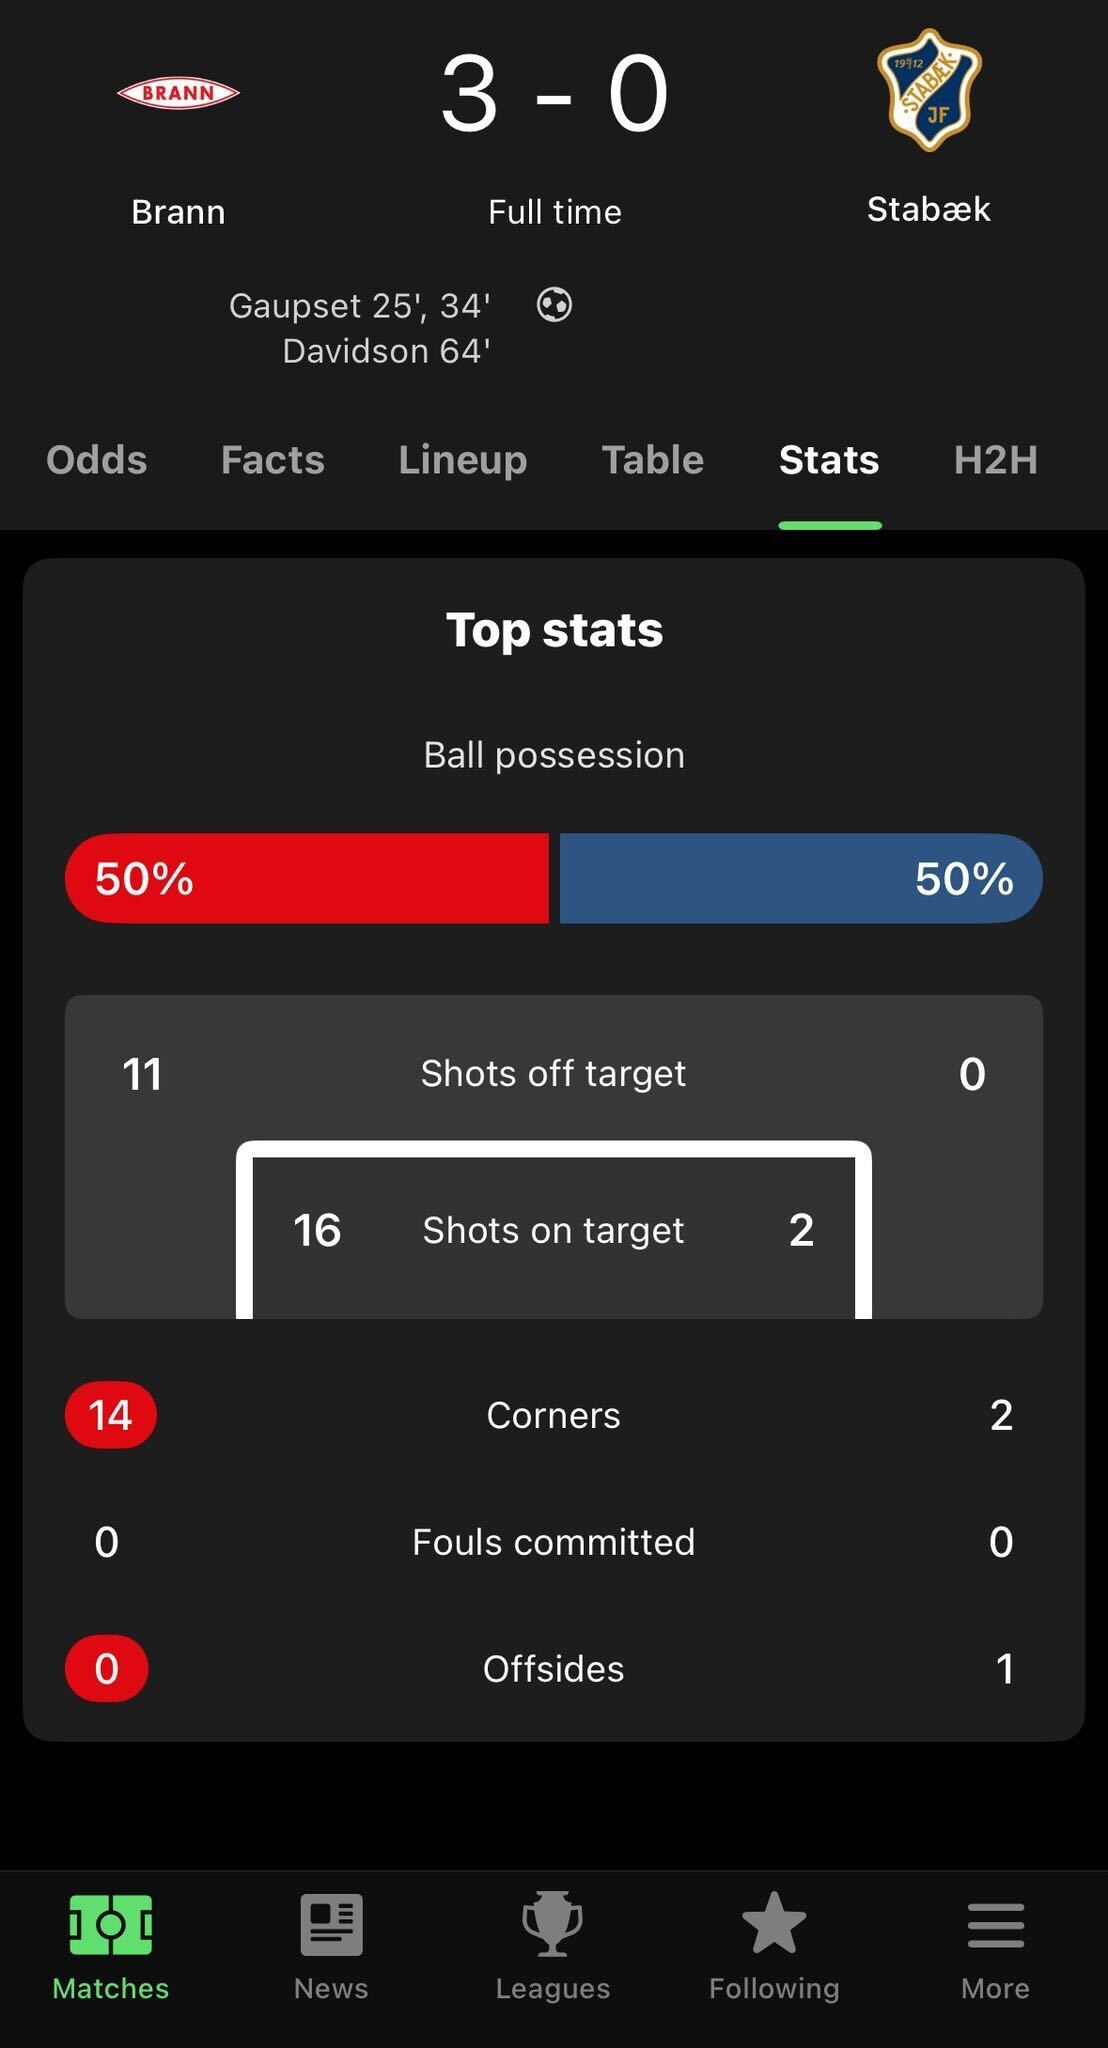Open the News newspaper icon
Viewport: 1108px width, 2048px height.
coord(331,1924)
